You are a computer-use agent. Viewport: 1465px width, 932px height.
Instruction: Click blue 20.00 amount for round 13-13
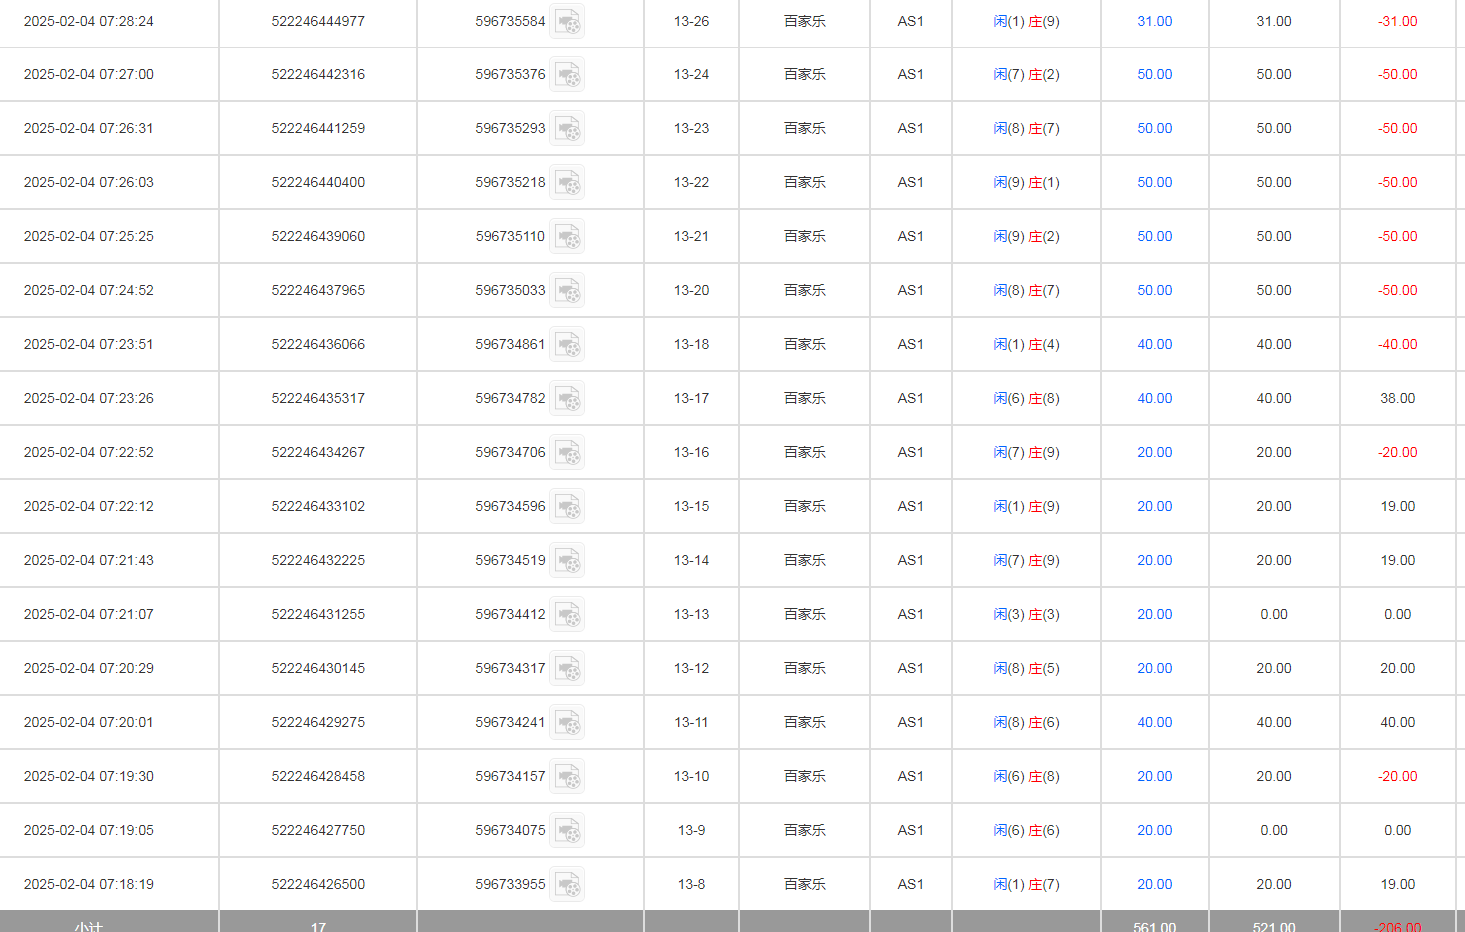[1154, 614]
